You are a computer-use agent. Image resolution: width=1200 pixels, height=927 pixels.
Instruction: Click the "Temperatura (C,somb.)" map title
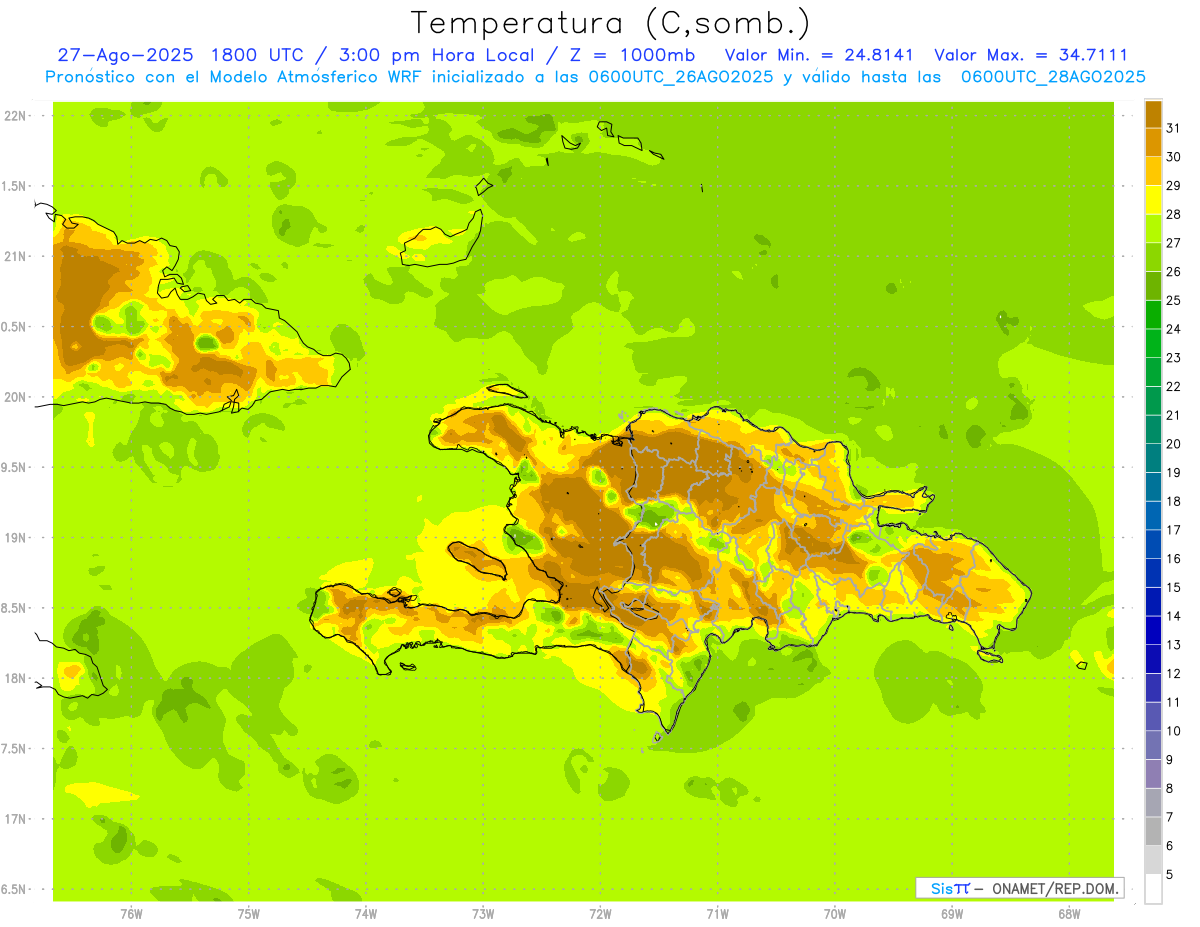coord(610,23)
